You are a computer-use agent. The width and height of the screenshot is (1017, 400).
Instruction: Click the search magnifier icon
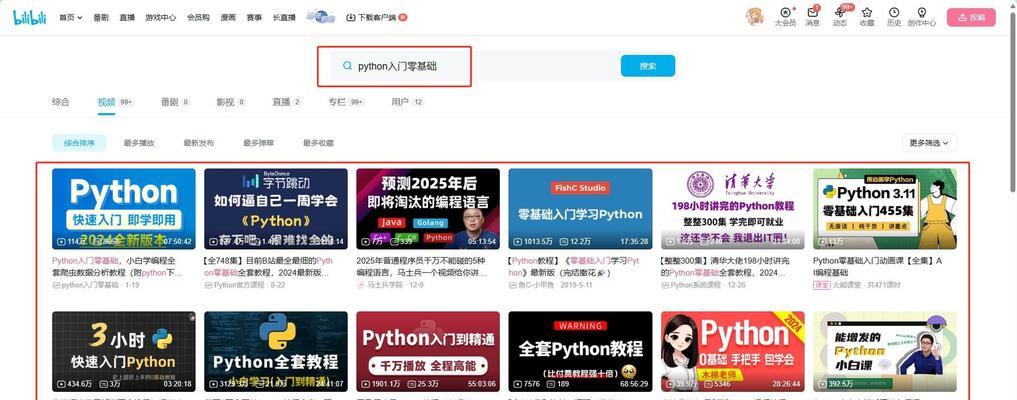click(x=348, y=66)
